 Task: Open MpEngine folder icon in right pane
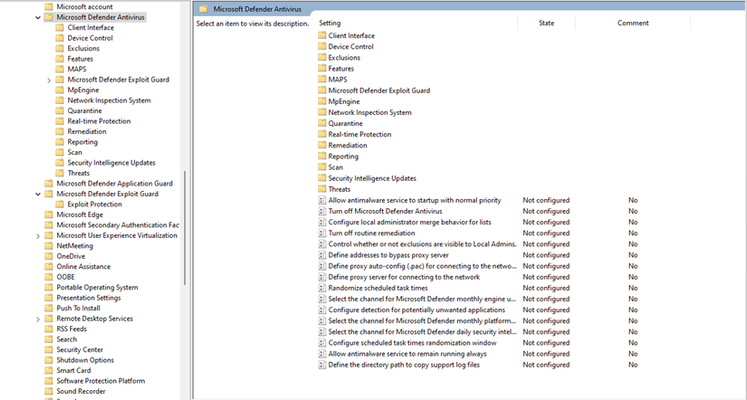(x=322, y=101)
